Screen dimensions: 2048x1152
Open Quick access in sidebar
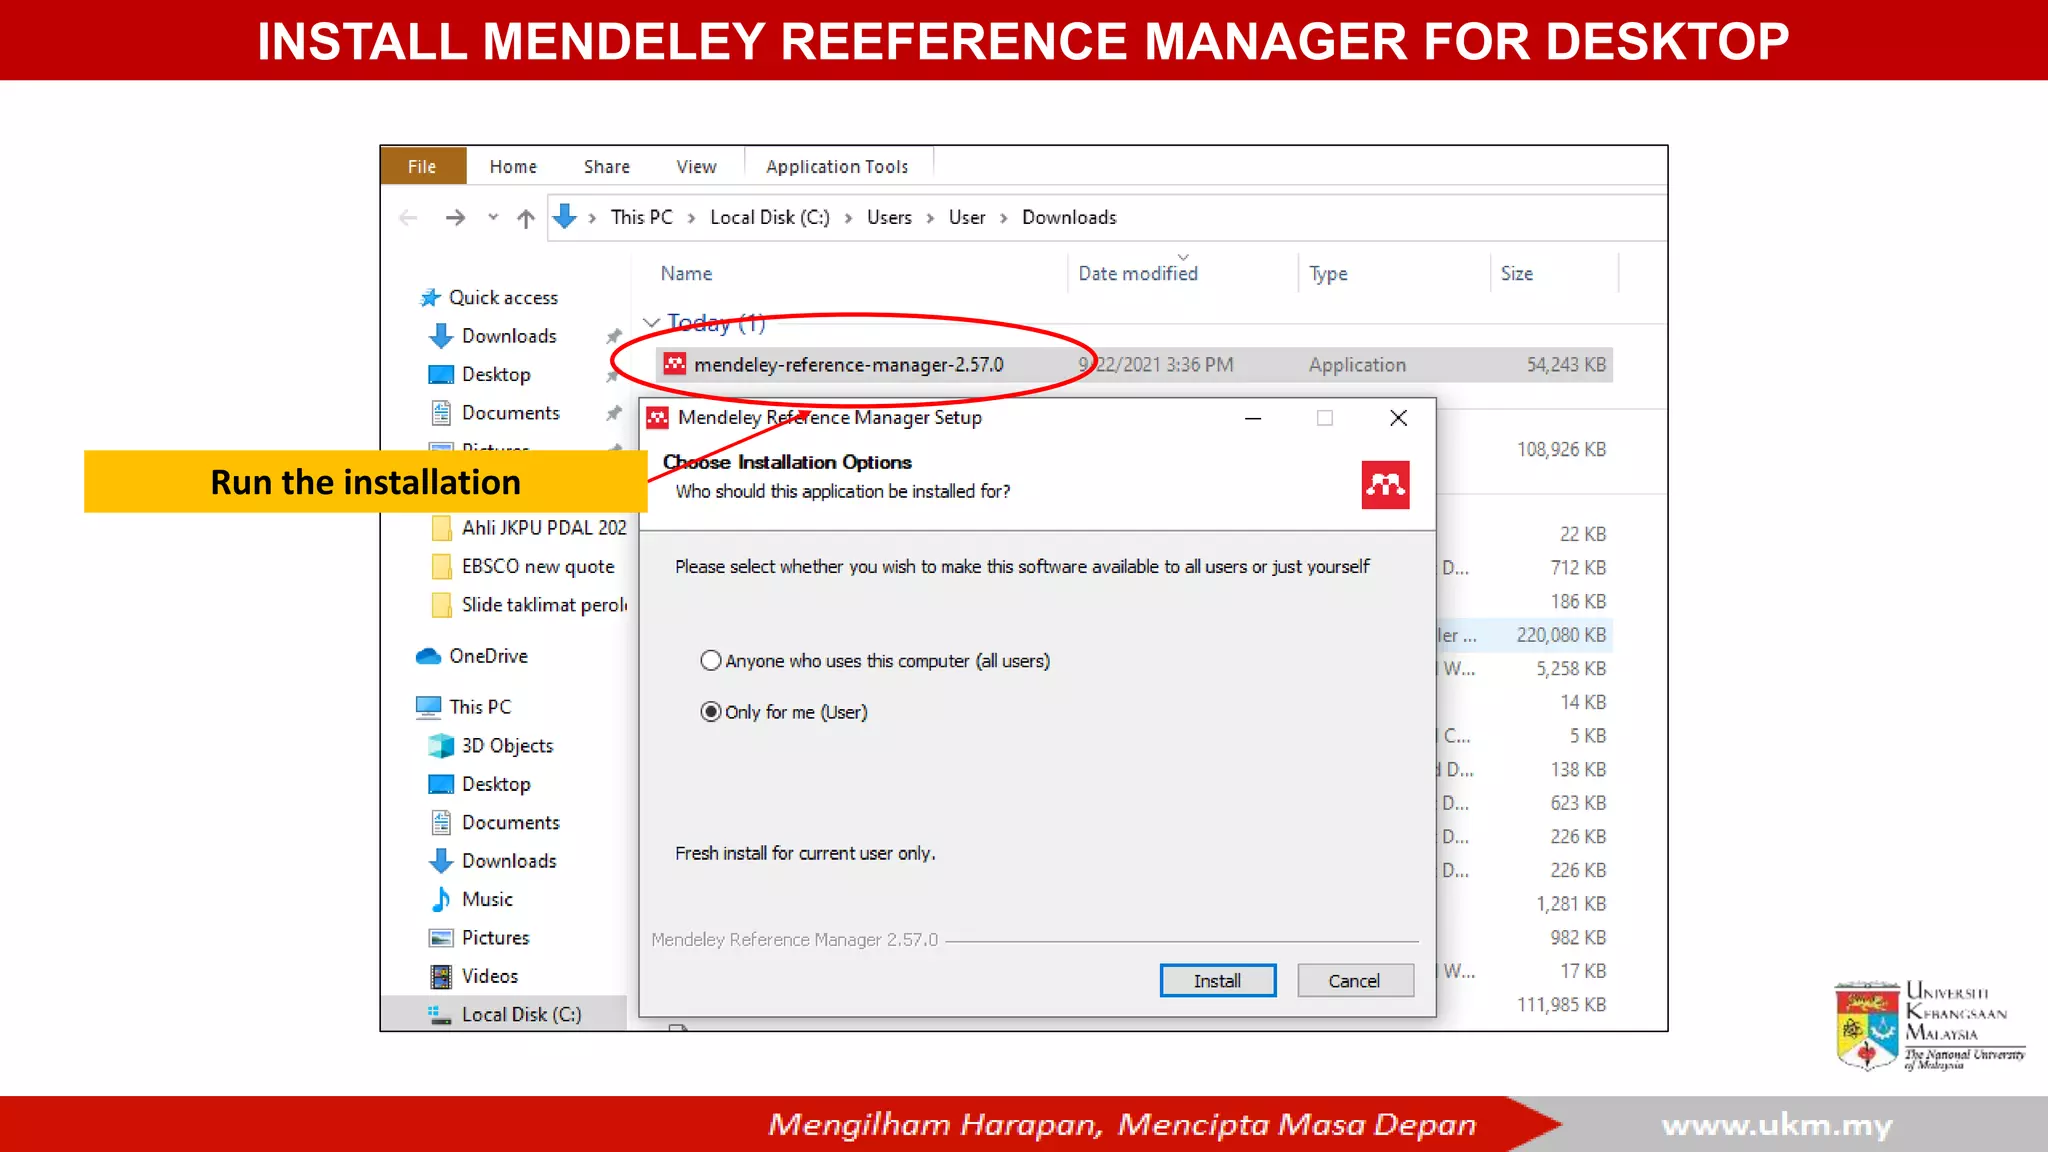tap(503, 297)
